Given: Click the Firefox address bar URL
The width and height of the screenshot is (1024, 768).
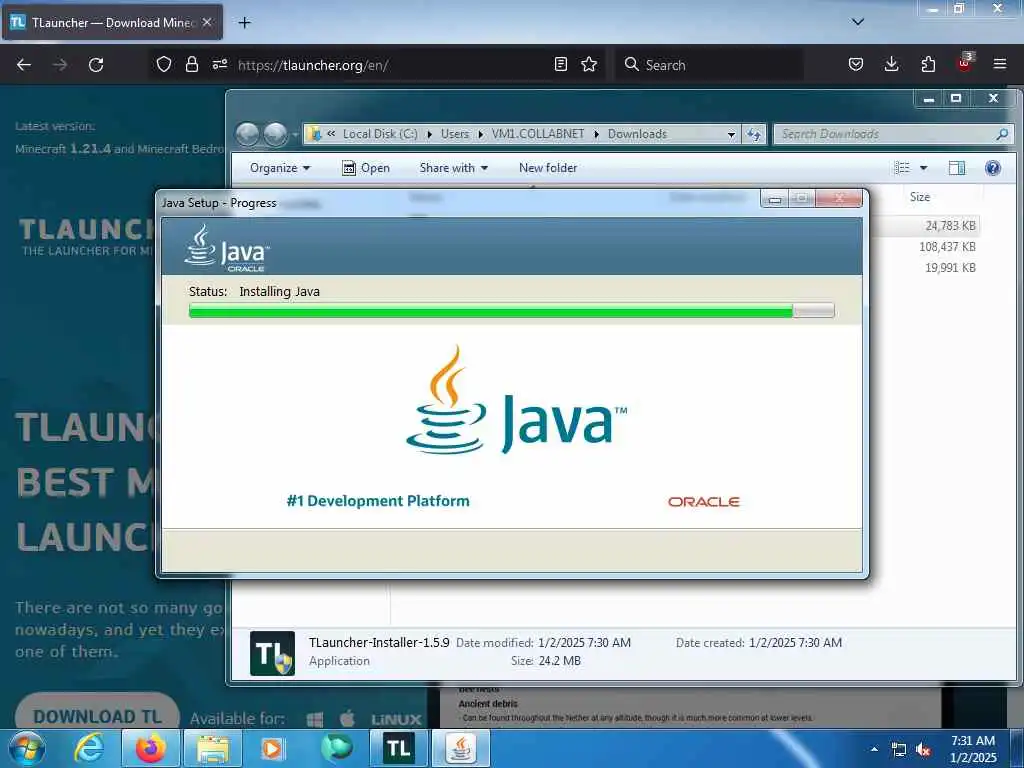Looking at the screenshot, I should tap(312, 65).
